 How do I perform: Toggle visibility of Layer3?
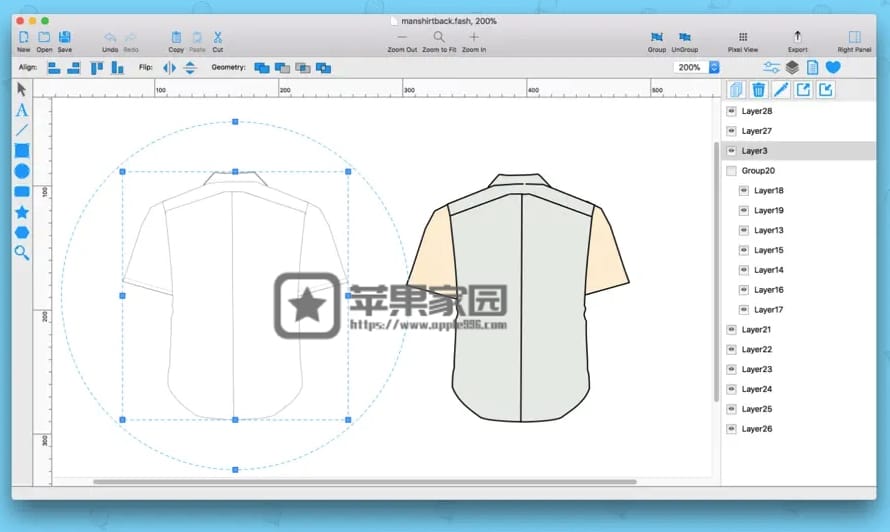pyautogui.click(x=731, y=150)
